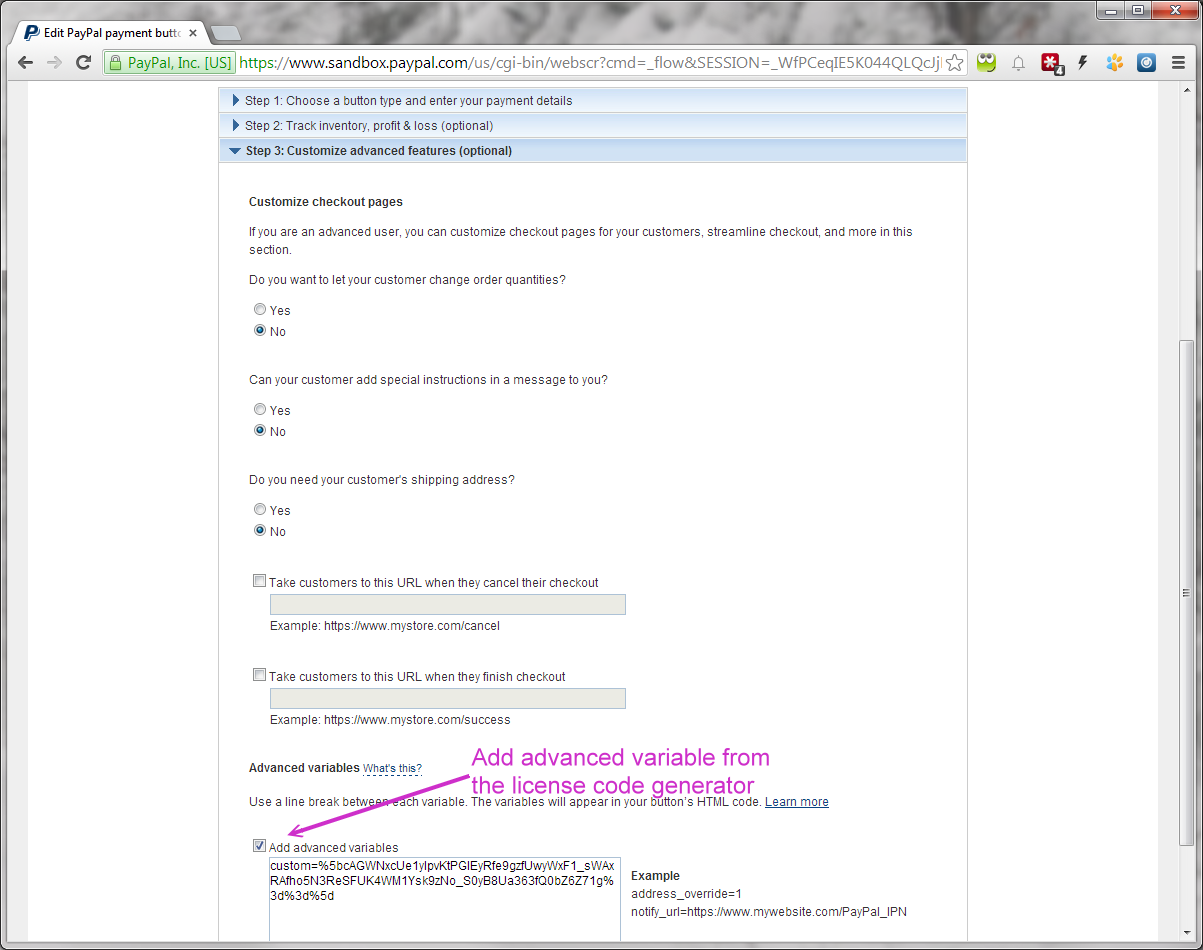Click 'Example: https://www.mystore.com/cancel' text
1203x950 pixels.
(x=385, y=626)
